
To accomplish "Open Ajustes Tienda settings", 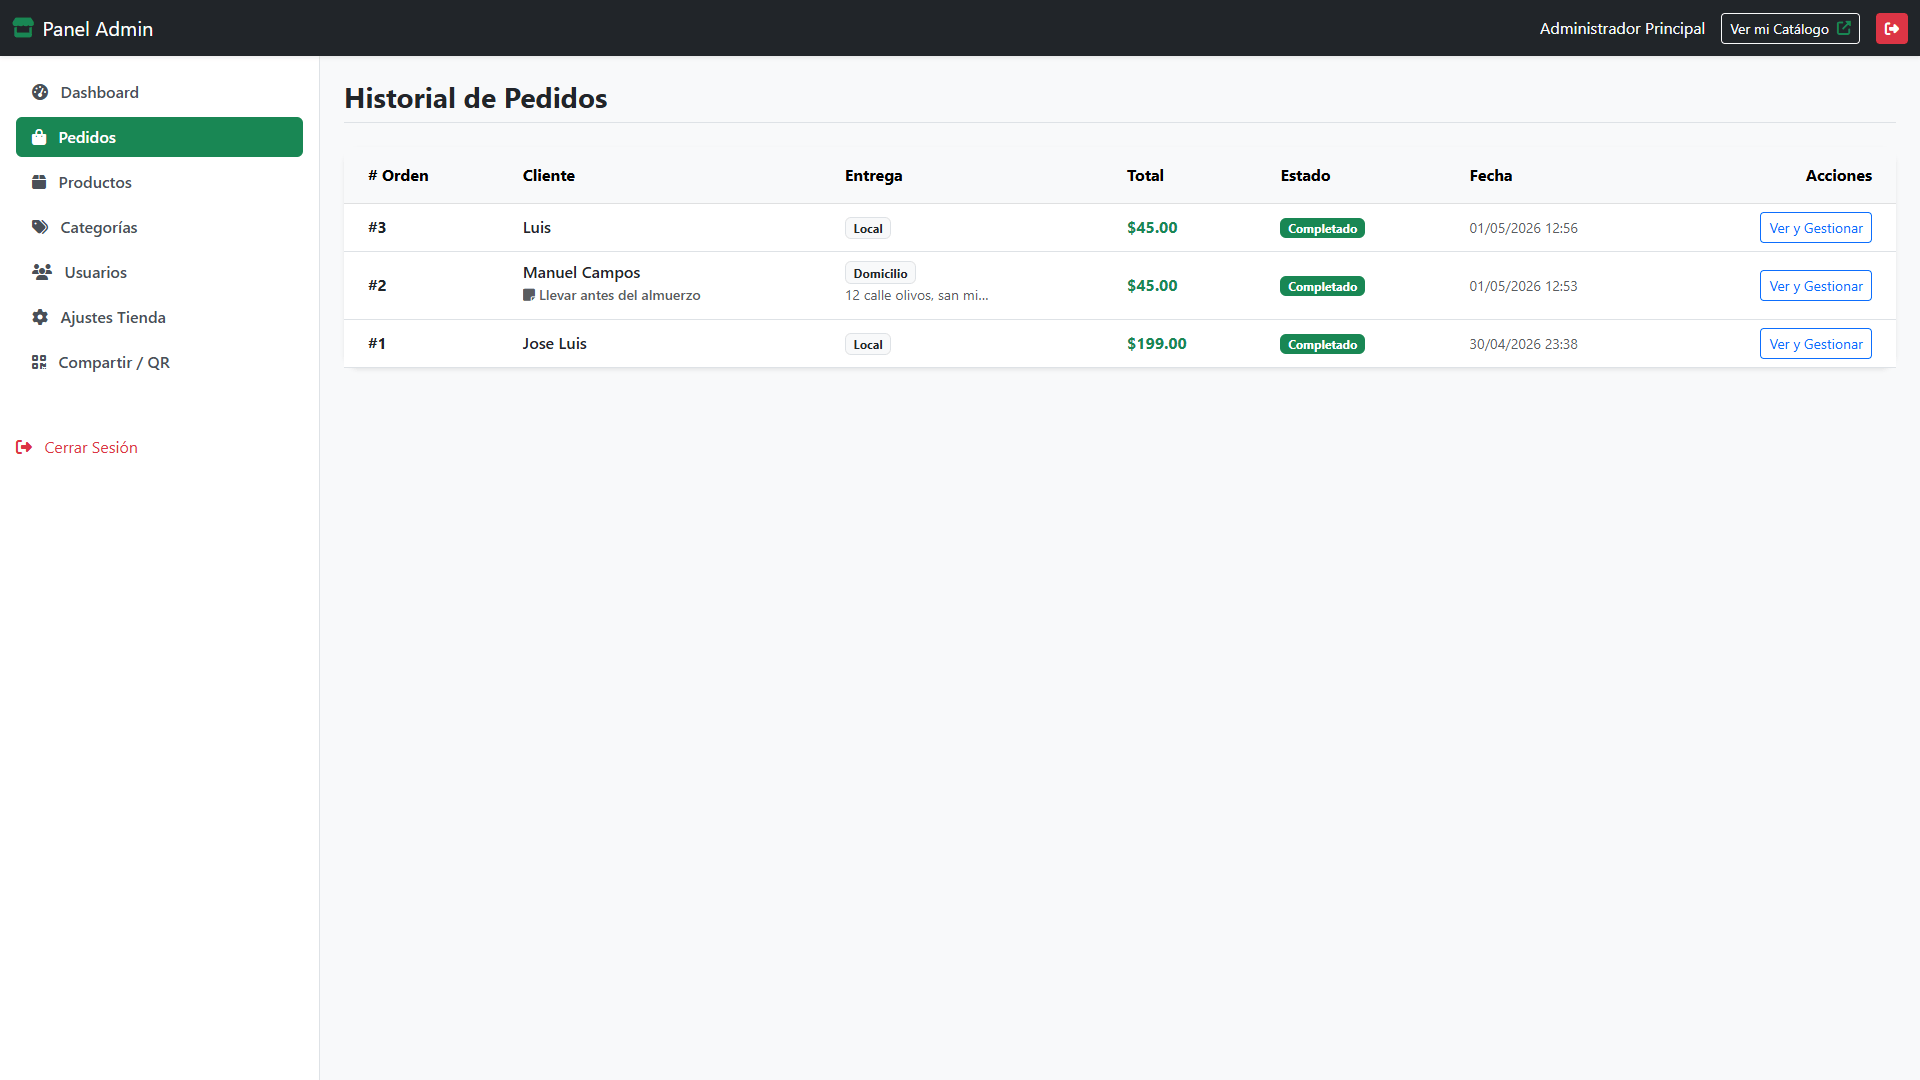I will [159, 317].
